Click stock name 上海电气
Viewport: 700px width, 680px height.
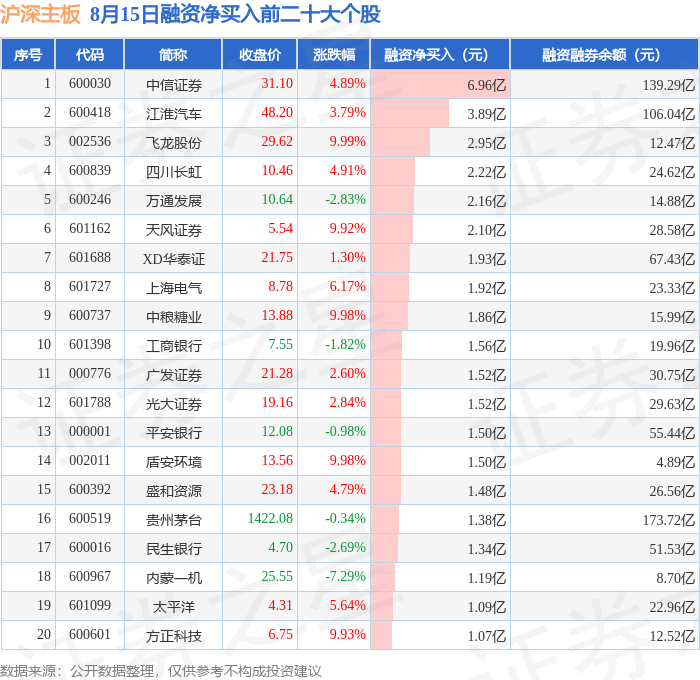coord(174,288)
